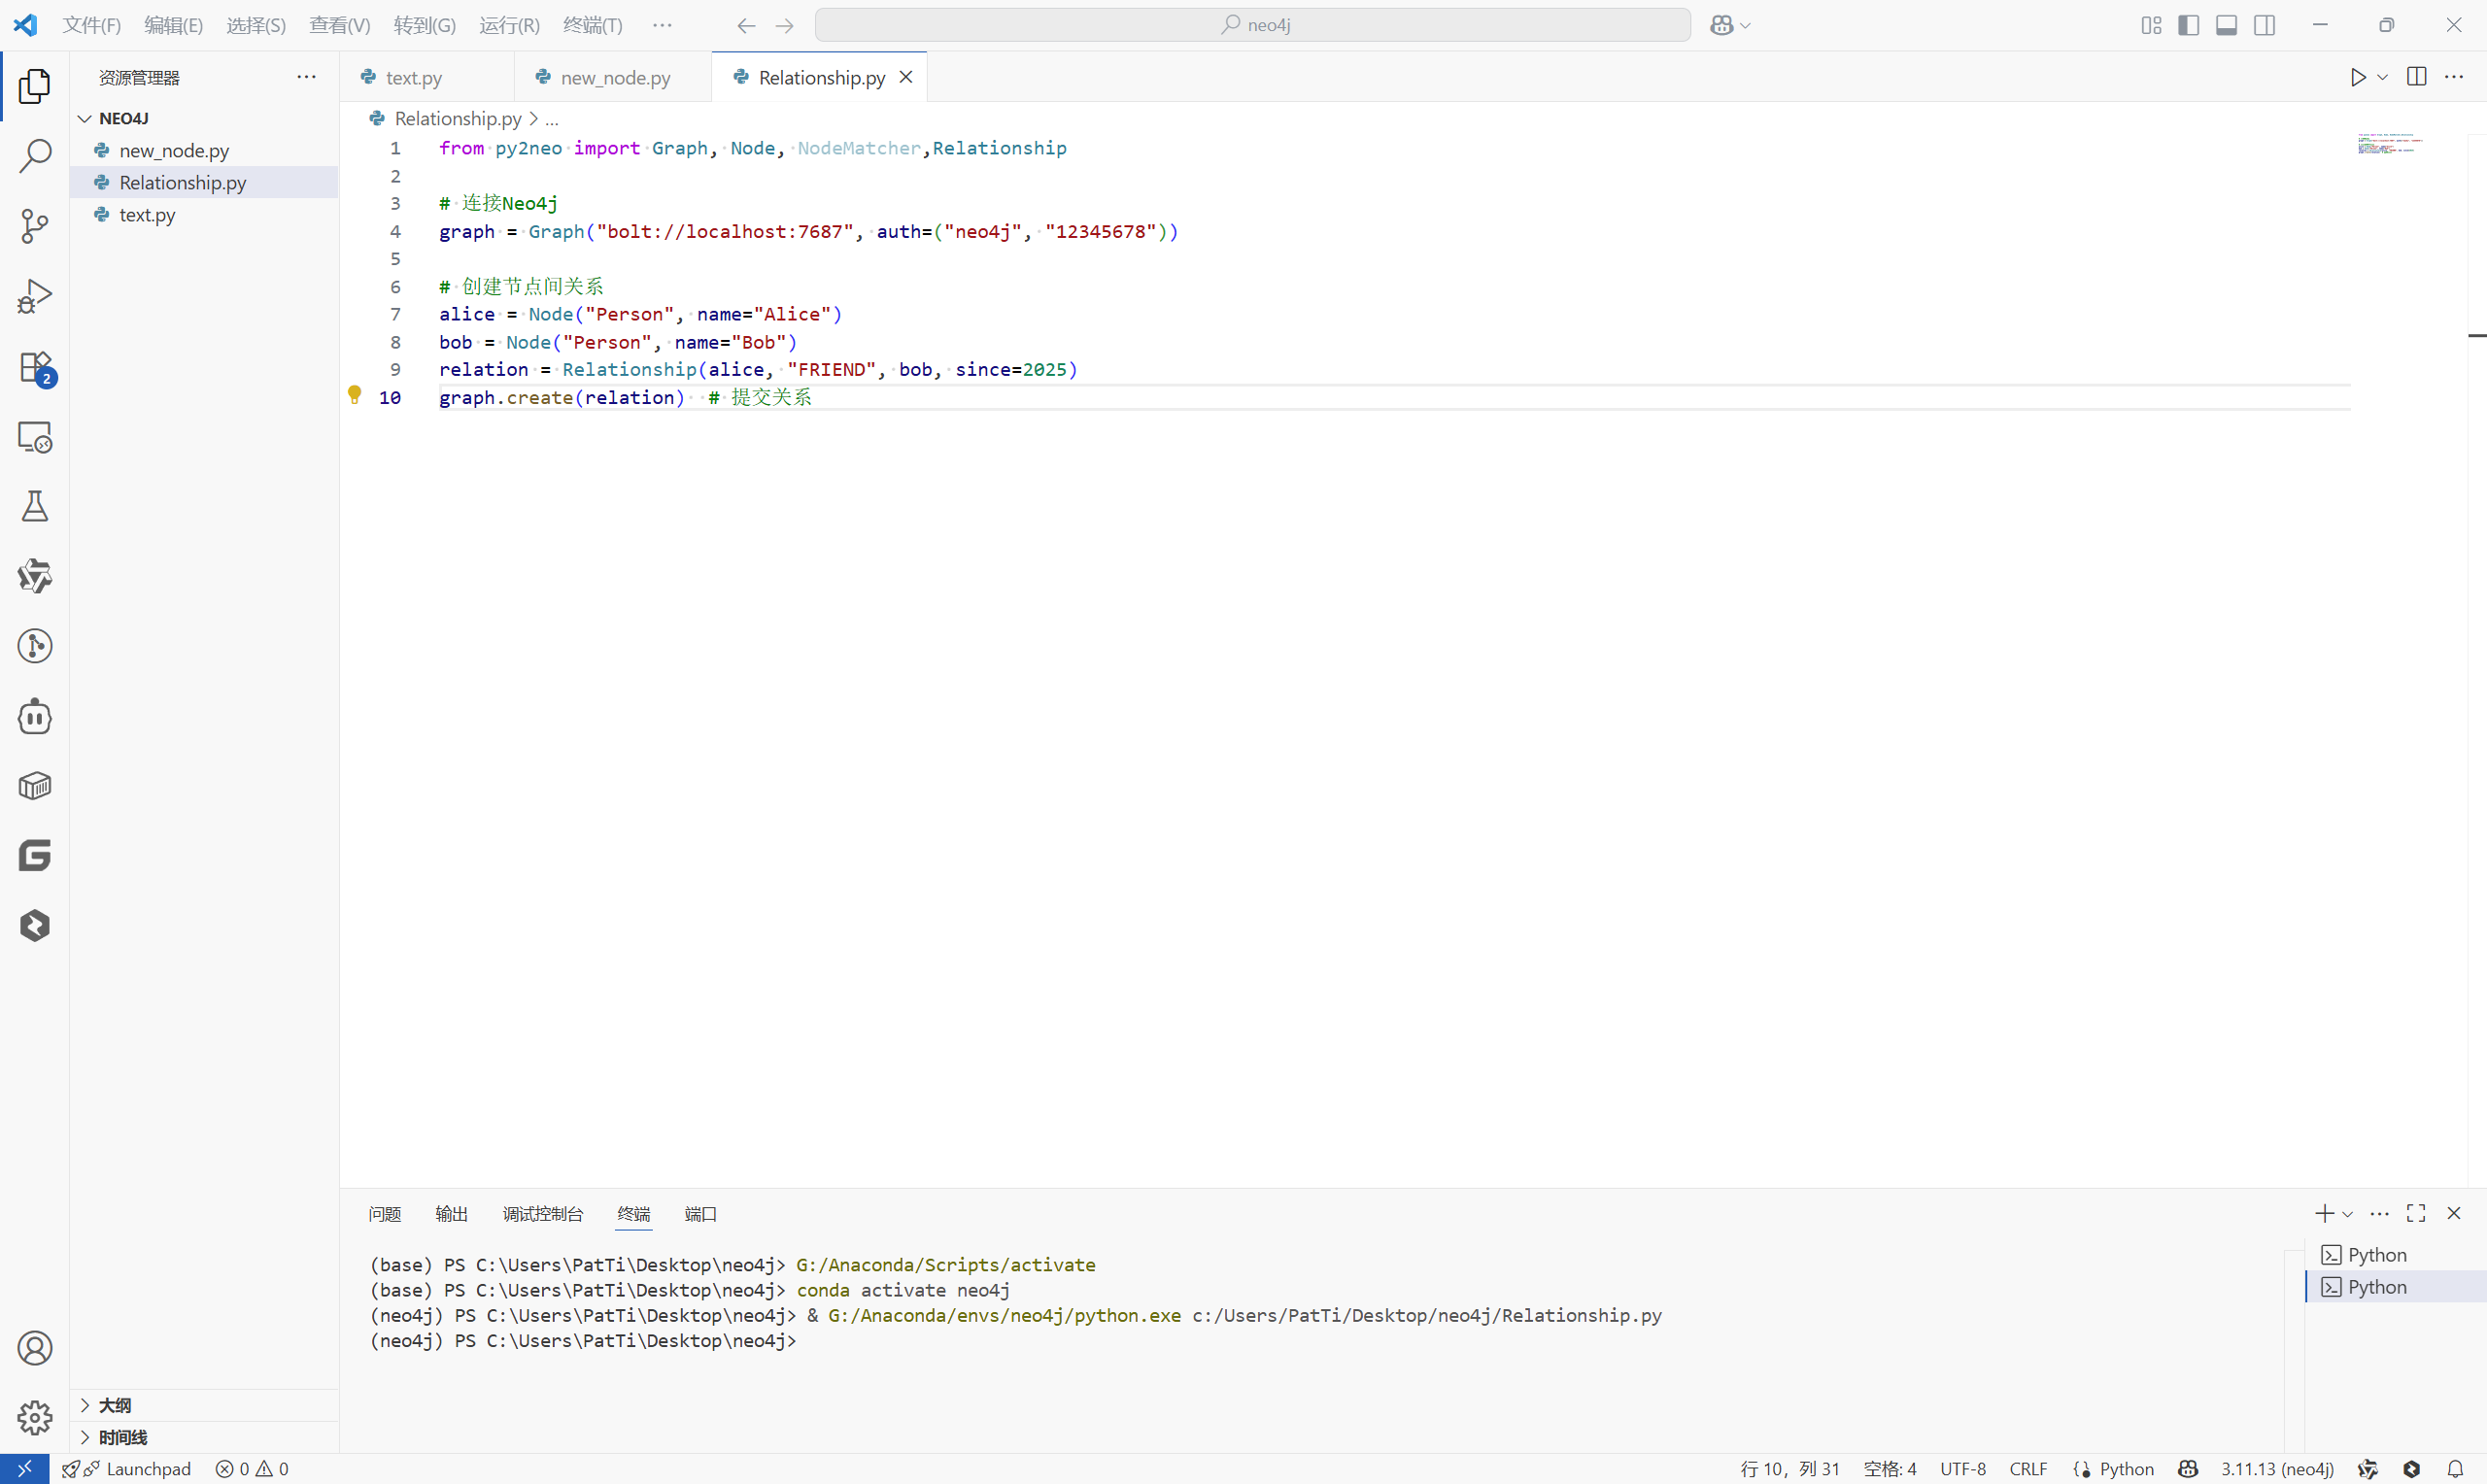Go back with the navigation arrow

pos(746,25)
